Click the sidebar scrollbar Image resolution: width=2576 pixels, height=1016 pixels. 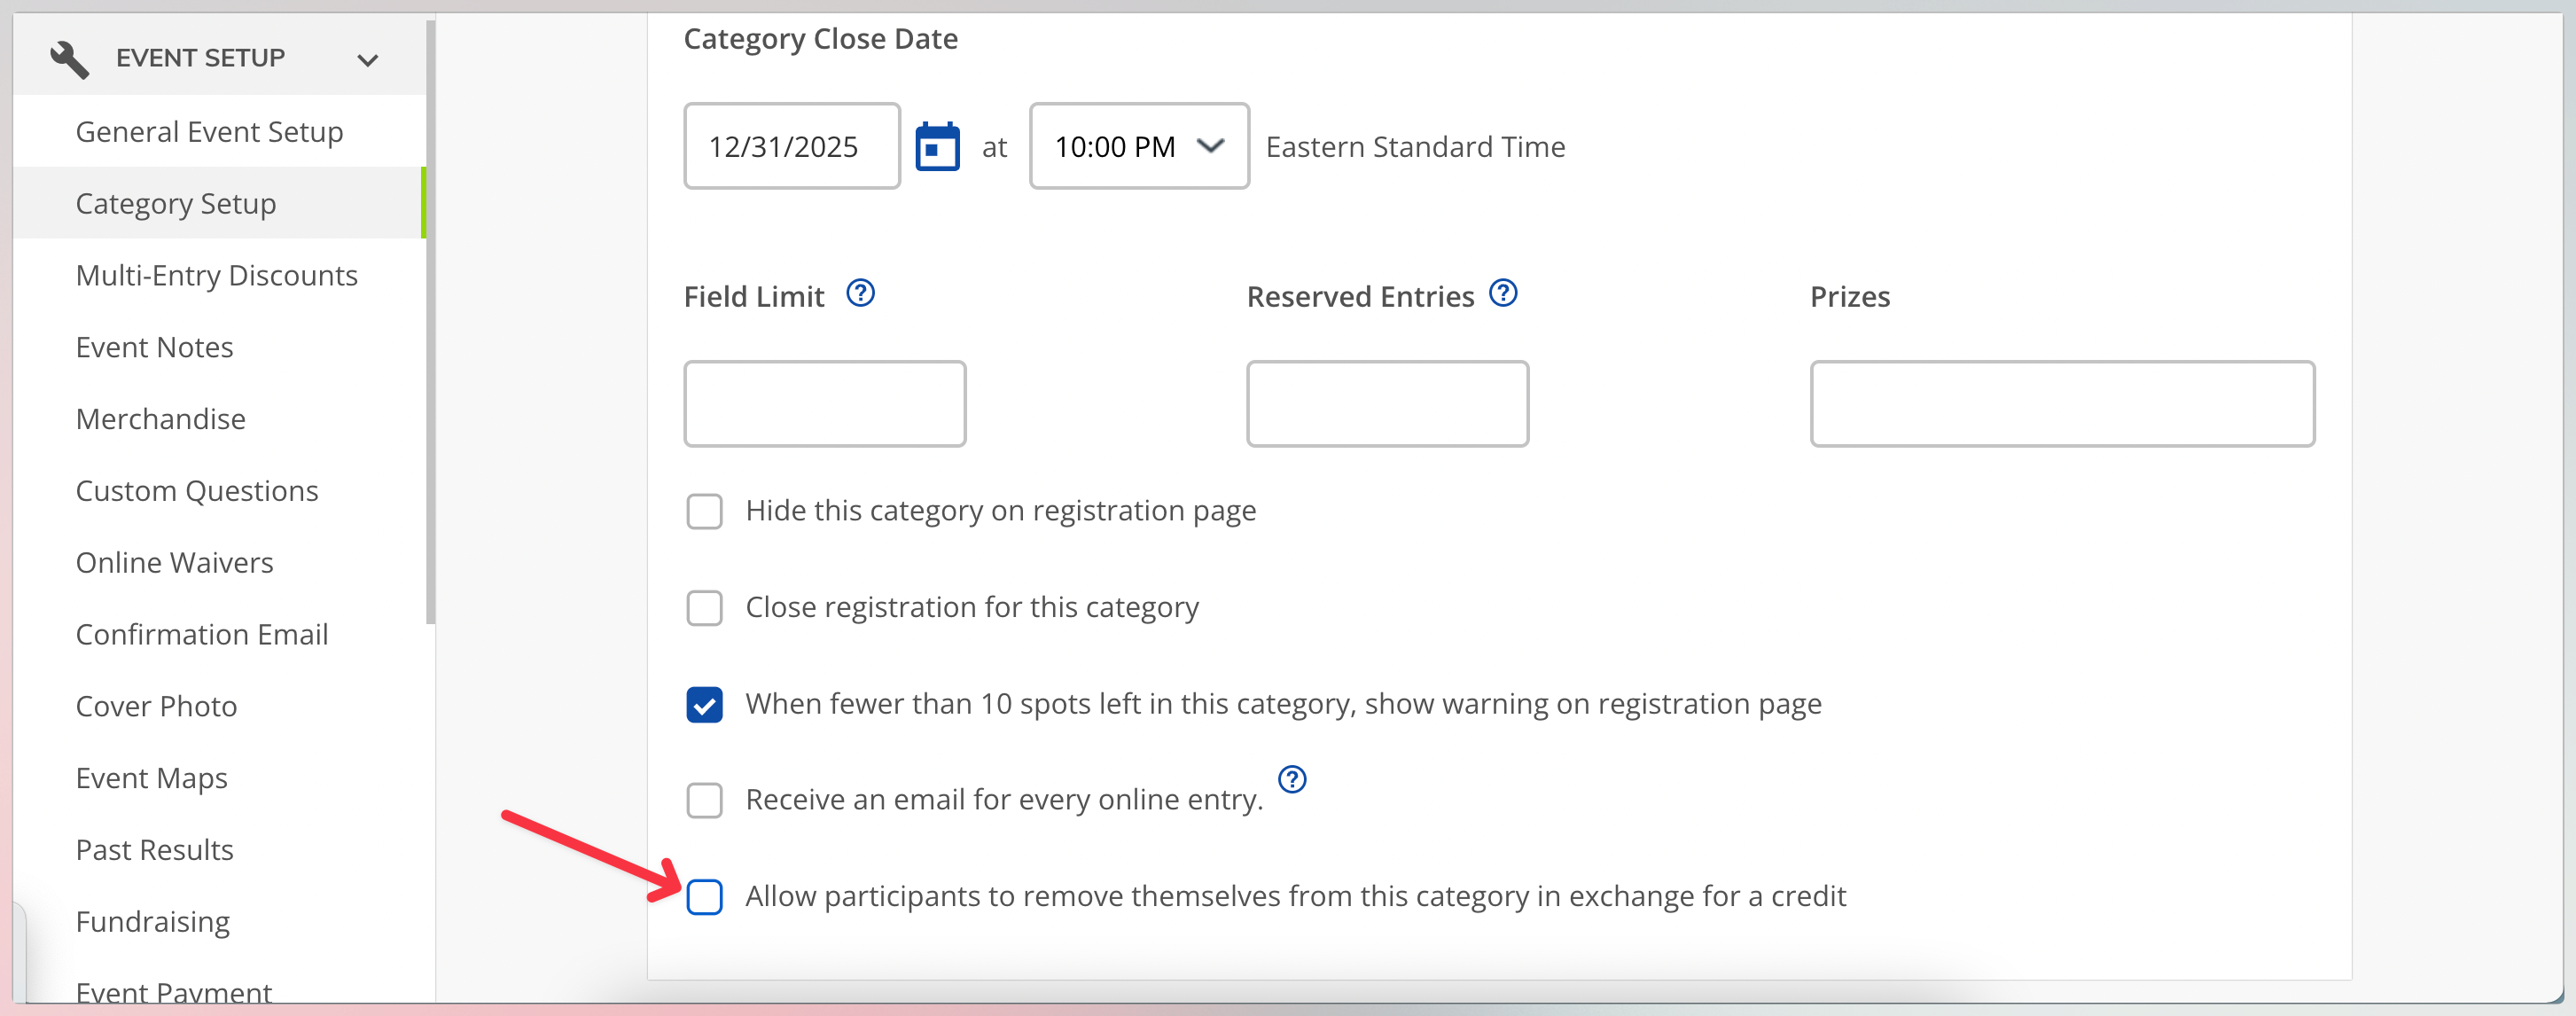tap(430, 322)
